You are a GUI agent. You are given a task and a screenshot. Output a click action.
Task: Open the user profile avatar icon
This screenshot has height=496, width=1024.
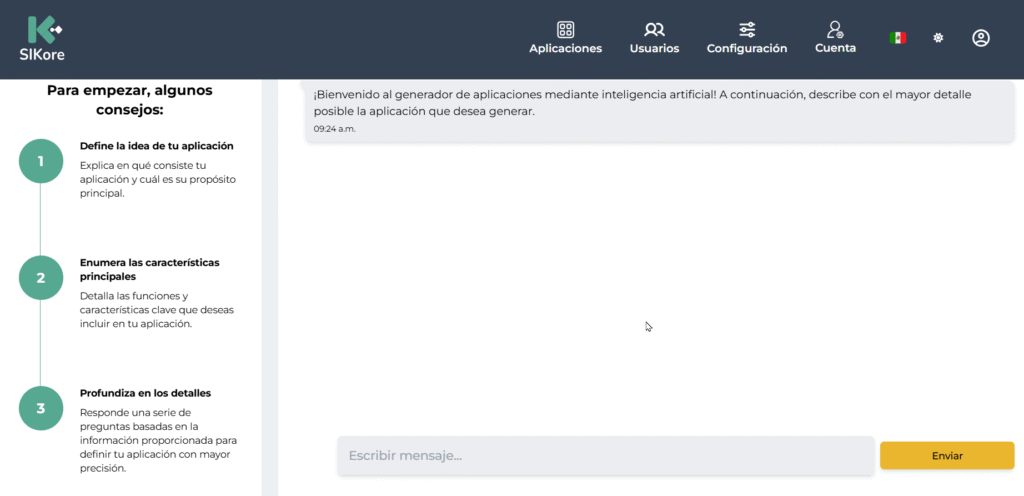[981, 38]
